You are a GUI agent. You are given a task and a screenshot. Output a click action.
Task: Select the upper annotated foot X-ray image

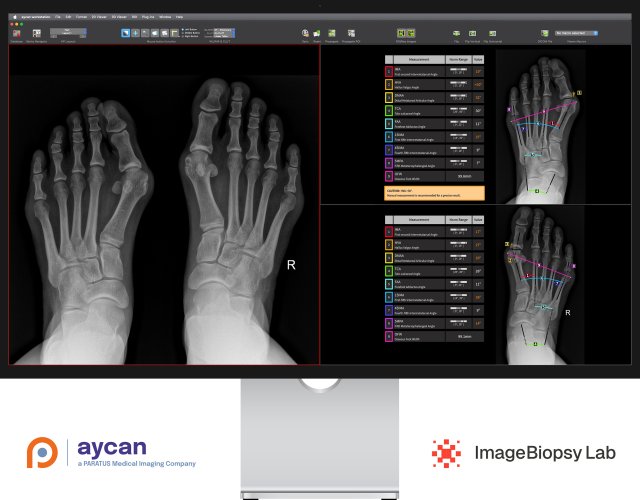pyautogui.click(x=540, y=127)
